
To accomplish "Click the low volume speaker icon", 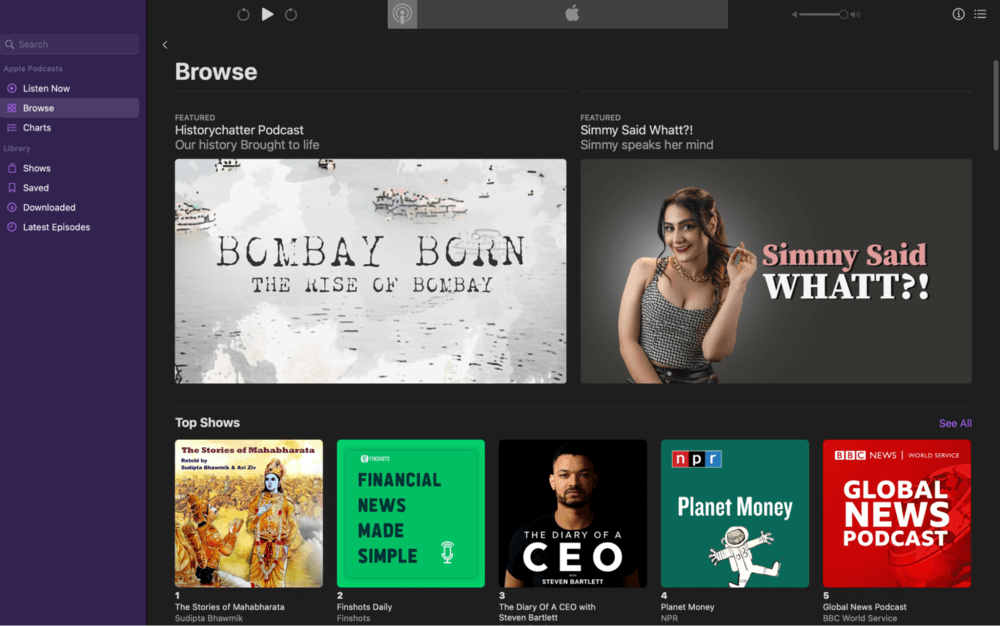I will click(795, 14).
